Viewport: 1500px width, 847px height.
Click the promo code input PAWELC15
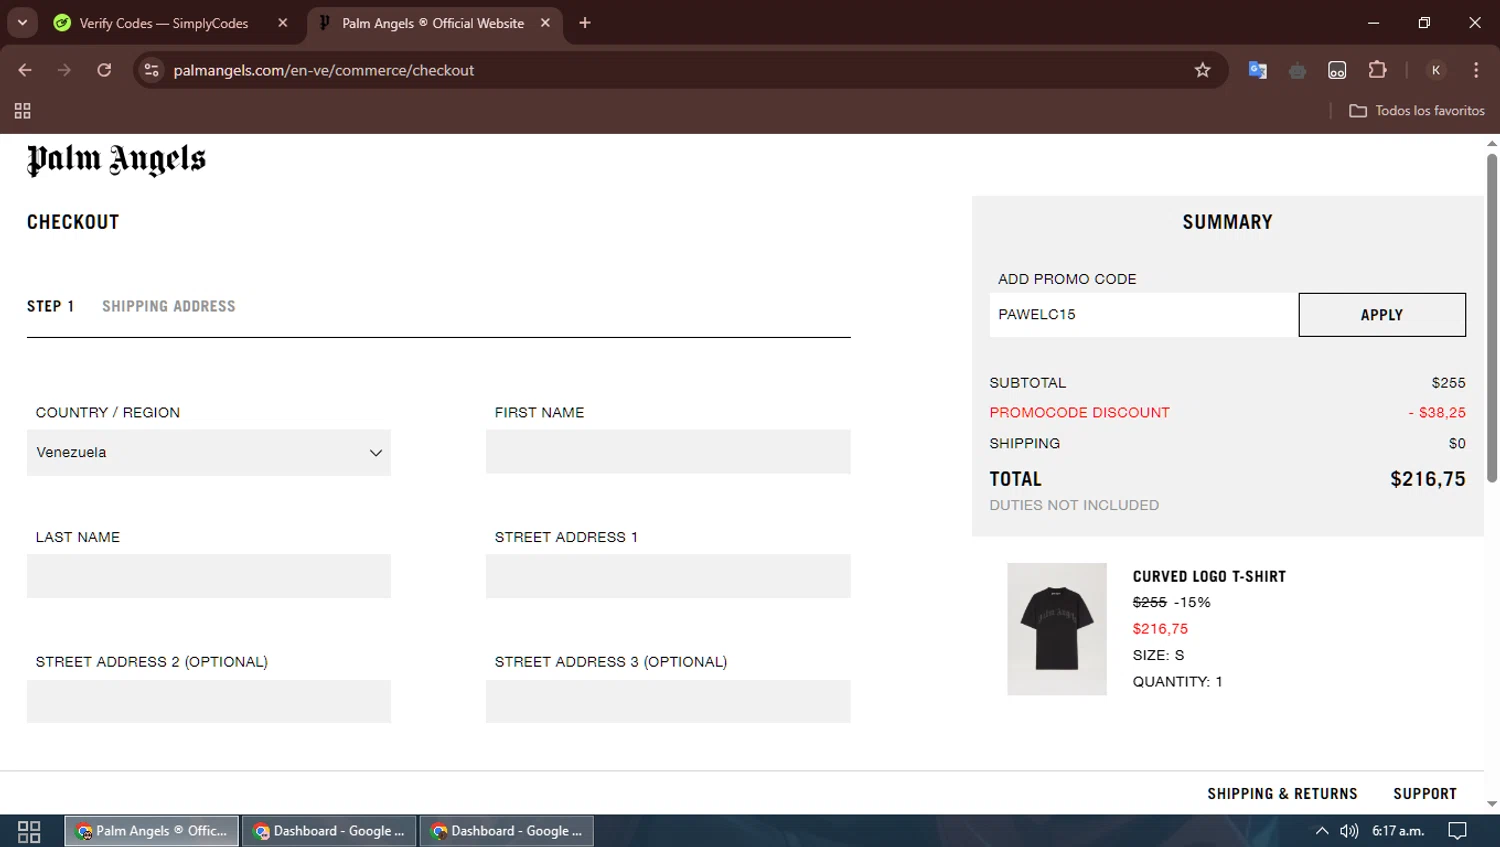click(1143, 314)
